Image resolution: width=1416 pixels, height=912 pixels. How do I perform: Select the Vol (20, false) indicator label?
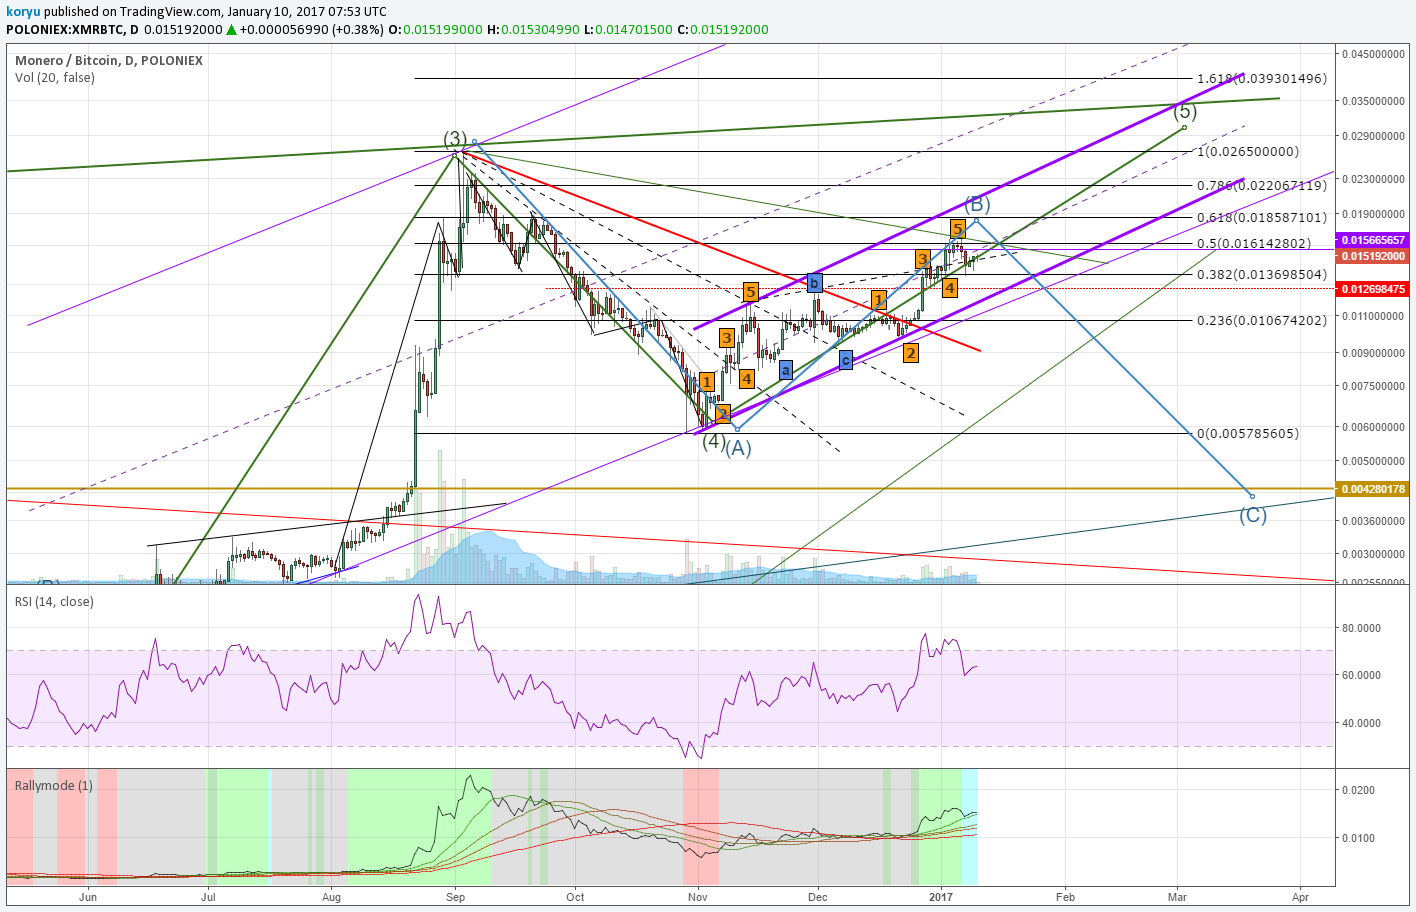click(x=55, y=78)
